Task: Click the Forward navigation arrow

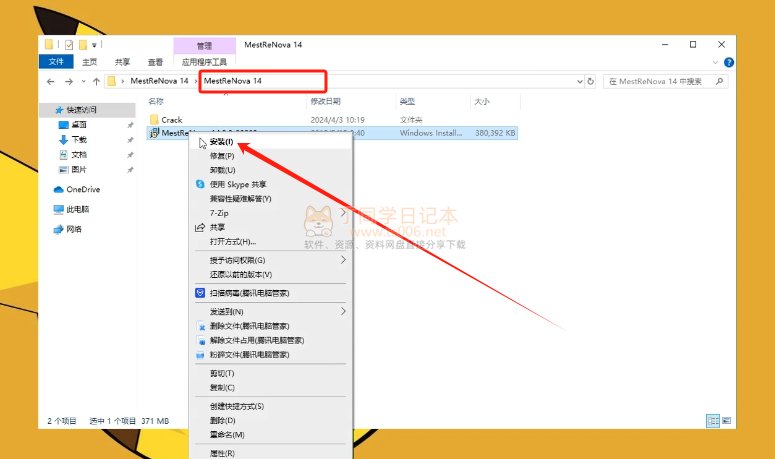Action: pyautogui.click(x=69, y=82)
